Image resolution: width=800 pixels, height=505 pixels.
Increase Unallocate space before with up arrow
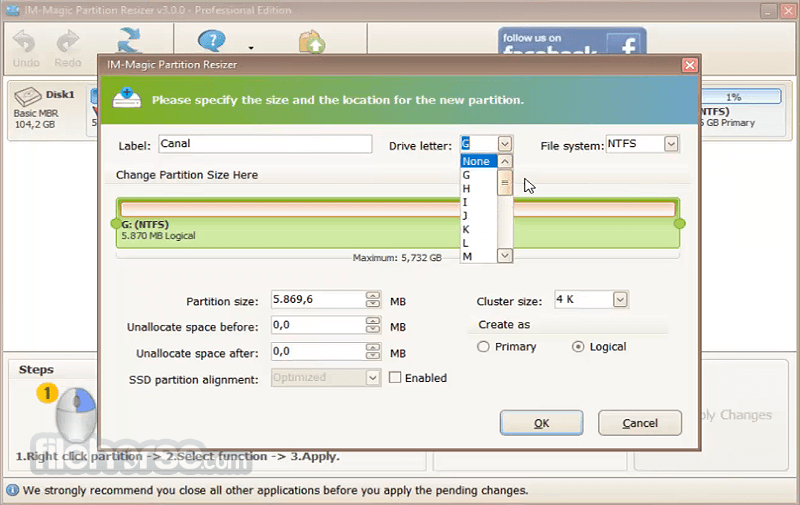(373, 321)
